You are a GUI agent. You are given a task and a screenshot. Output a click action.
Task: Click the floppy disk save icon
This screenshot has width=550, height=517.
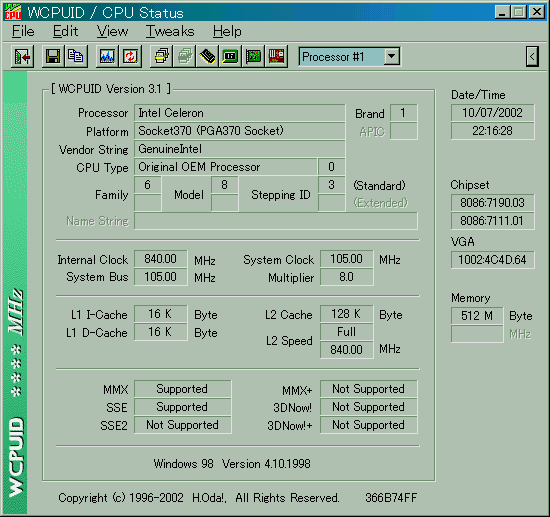coord(53,56)
